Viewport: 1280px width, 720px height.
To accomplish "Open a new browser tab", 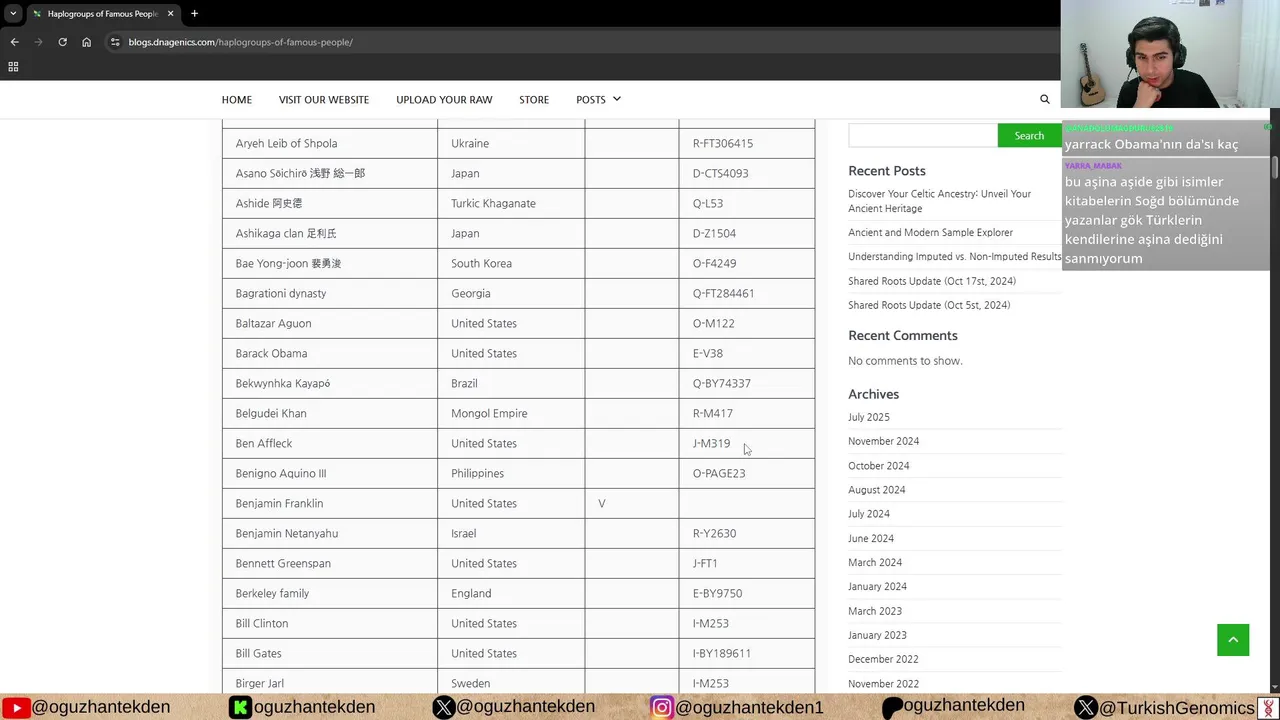I will coord(194,14).
